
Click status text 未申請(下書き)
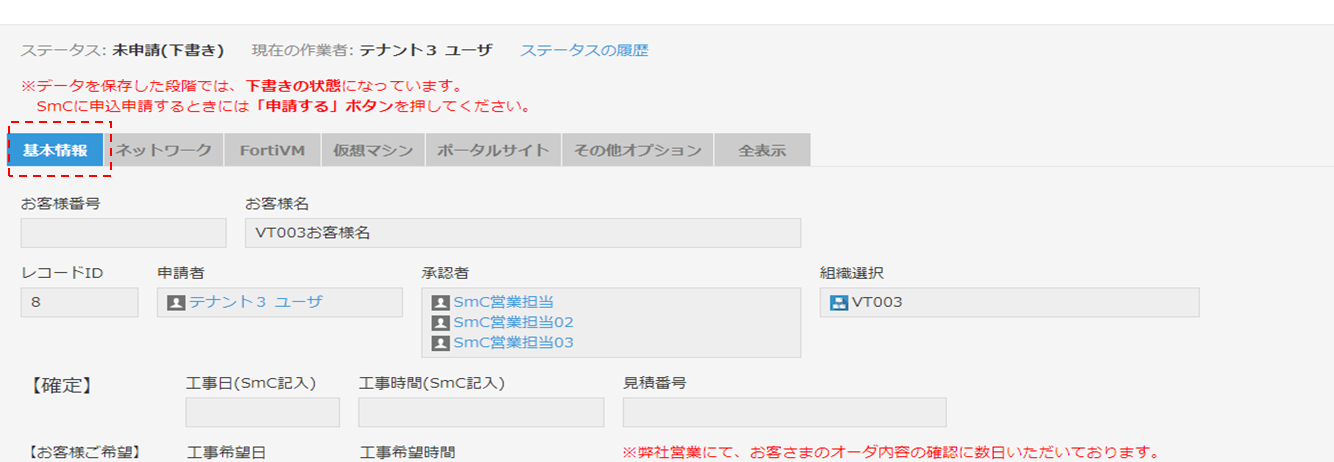pyautogui.click(x=168, y=50)
